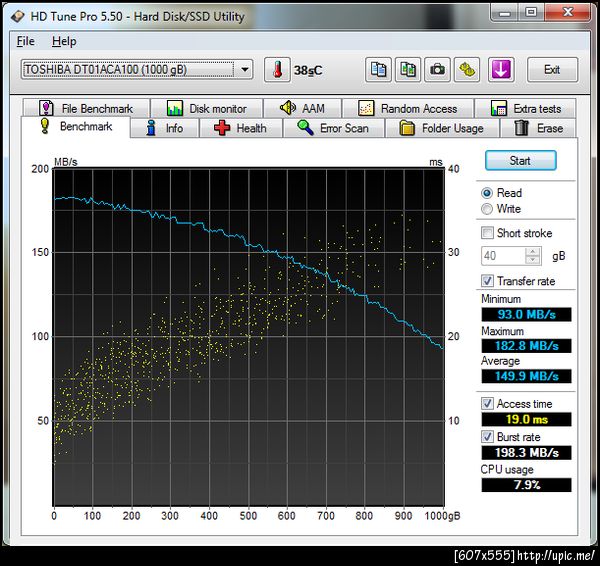Enable the Short stroke checkbox
Image resolution: width=600 pixels, height=566 pixels.
point(487,233)
